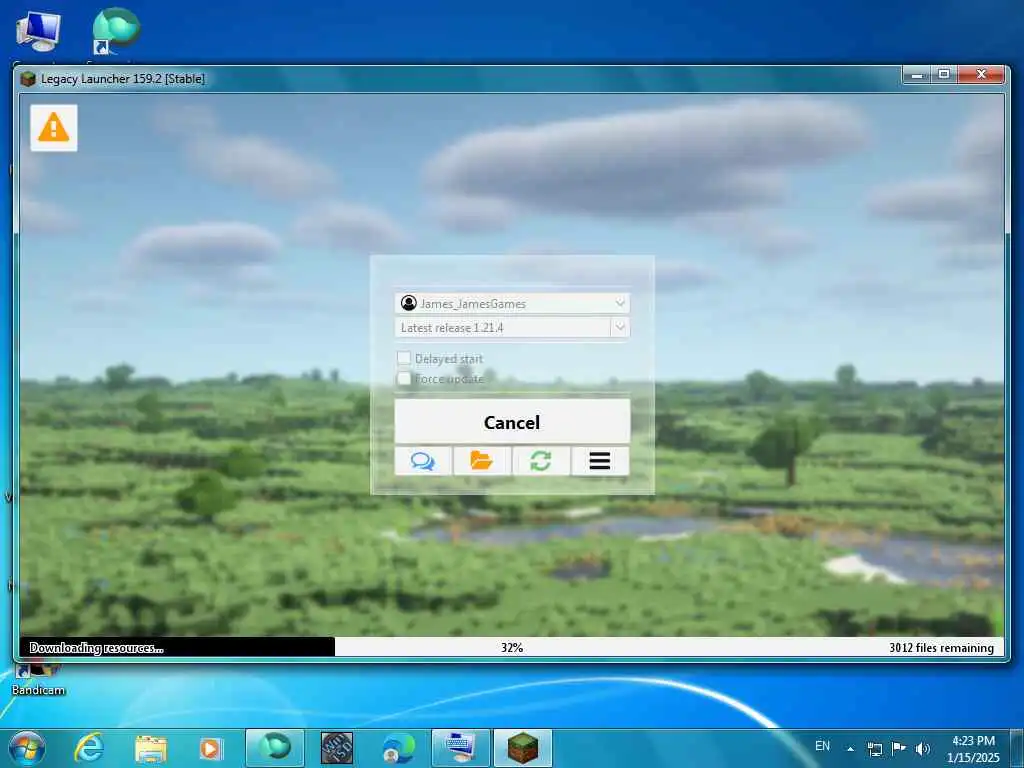Open the network status tray icon
This screenshot has width=1024, height=768.
(875, 749)
